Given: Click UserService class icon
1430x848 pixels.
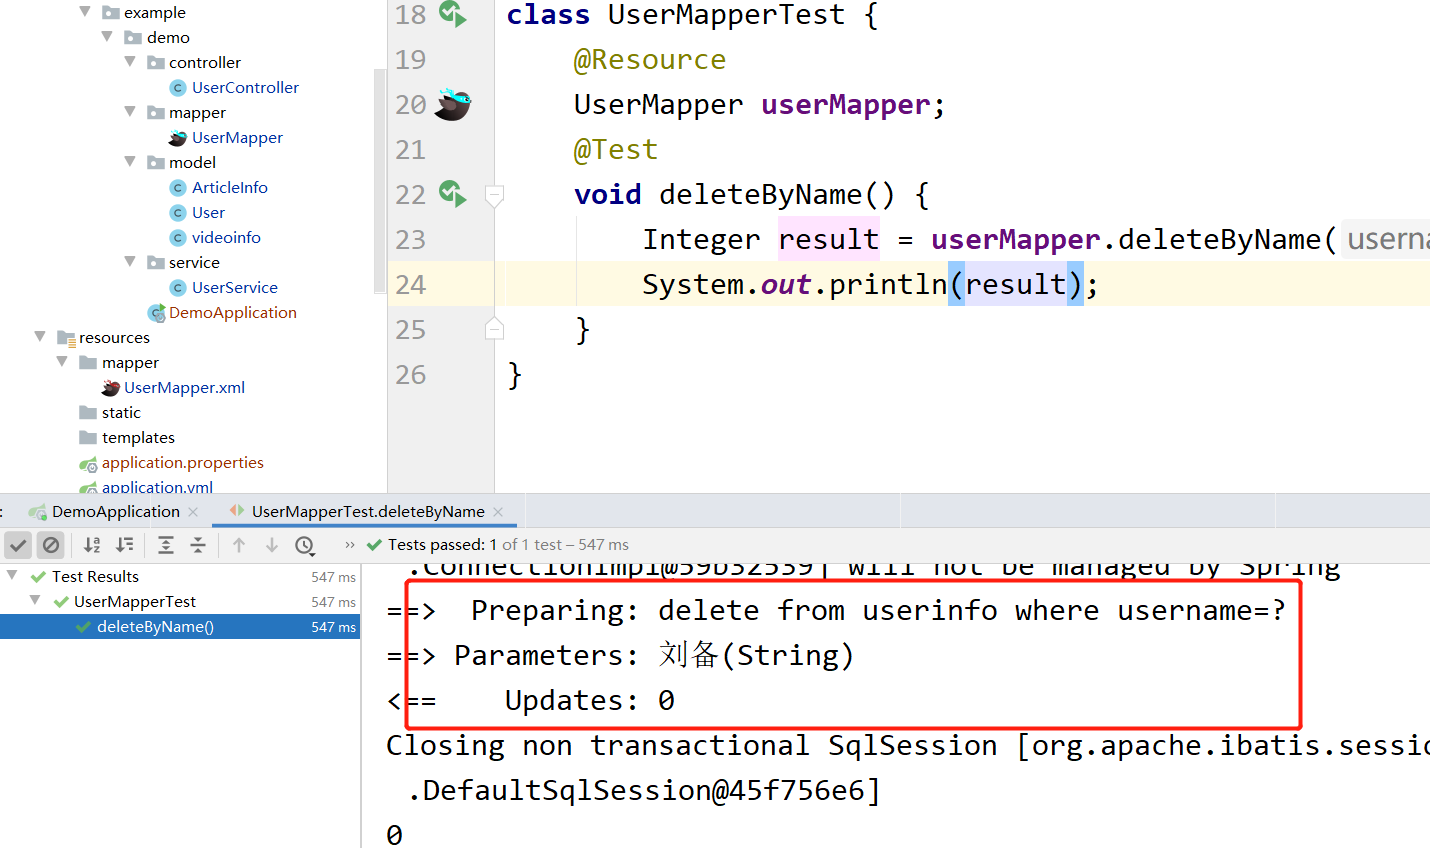Looking at the screenshot, I should coord(178,288).
